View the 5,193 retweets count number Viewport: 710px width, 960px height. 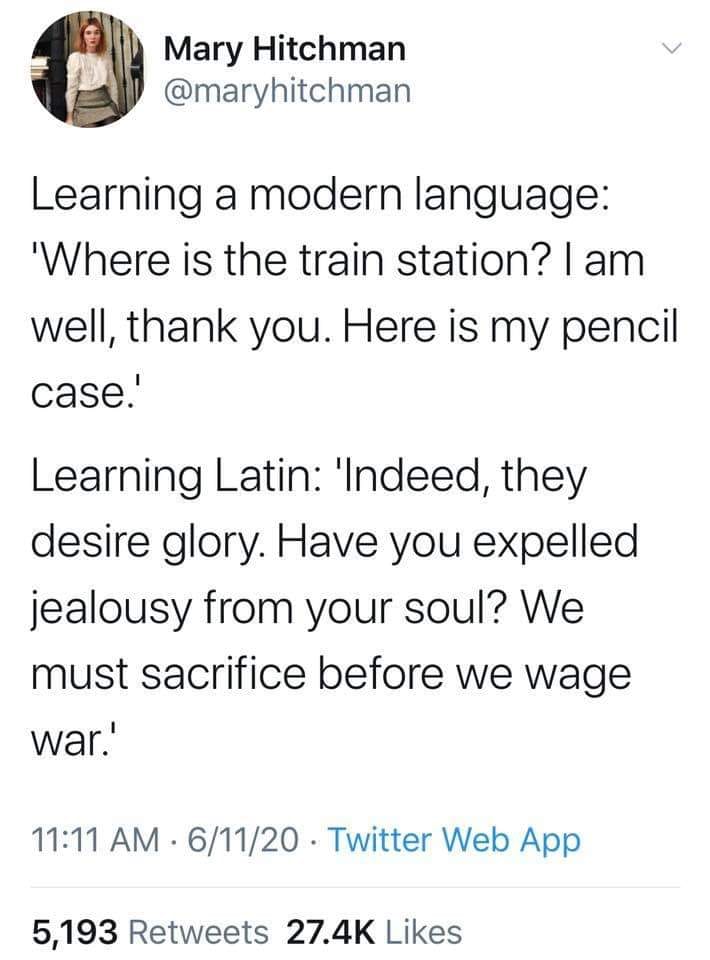[74, 932]
